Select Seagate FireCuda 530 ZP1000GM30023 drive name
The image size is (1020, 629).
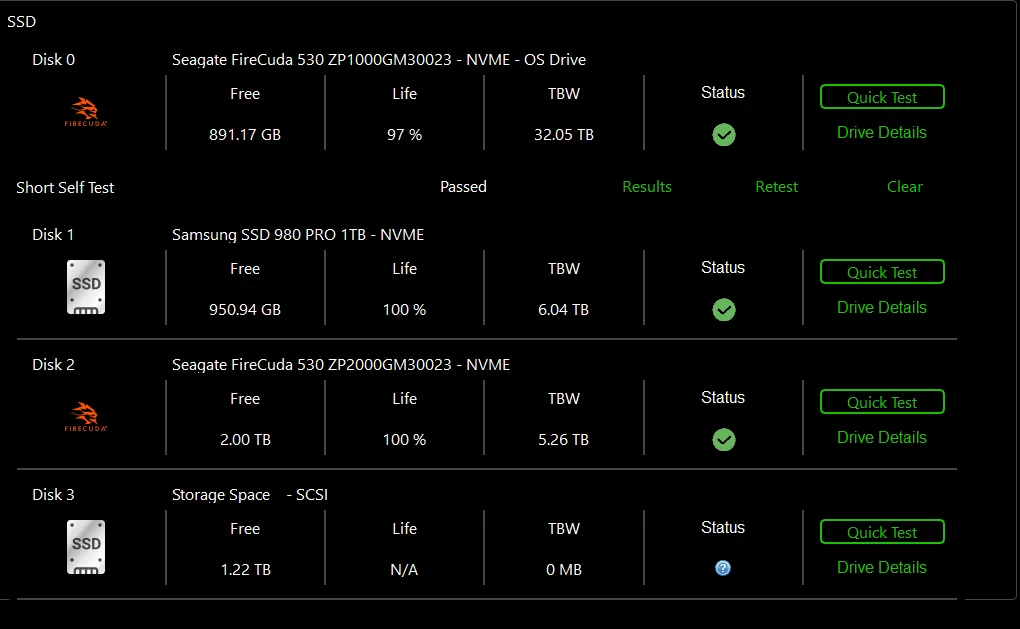click(x=379, y=60)
